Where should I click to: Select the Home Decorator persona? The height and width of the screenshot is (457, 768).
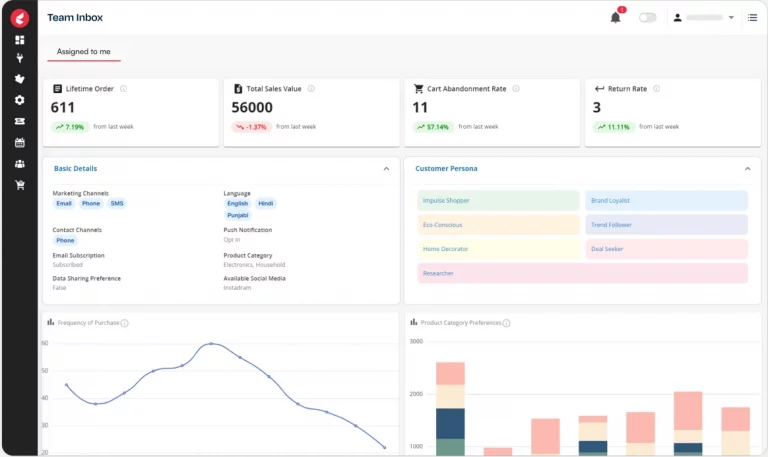point(499,249)
